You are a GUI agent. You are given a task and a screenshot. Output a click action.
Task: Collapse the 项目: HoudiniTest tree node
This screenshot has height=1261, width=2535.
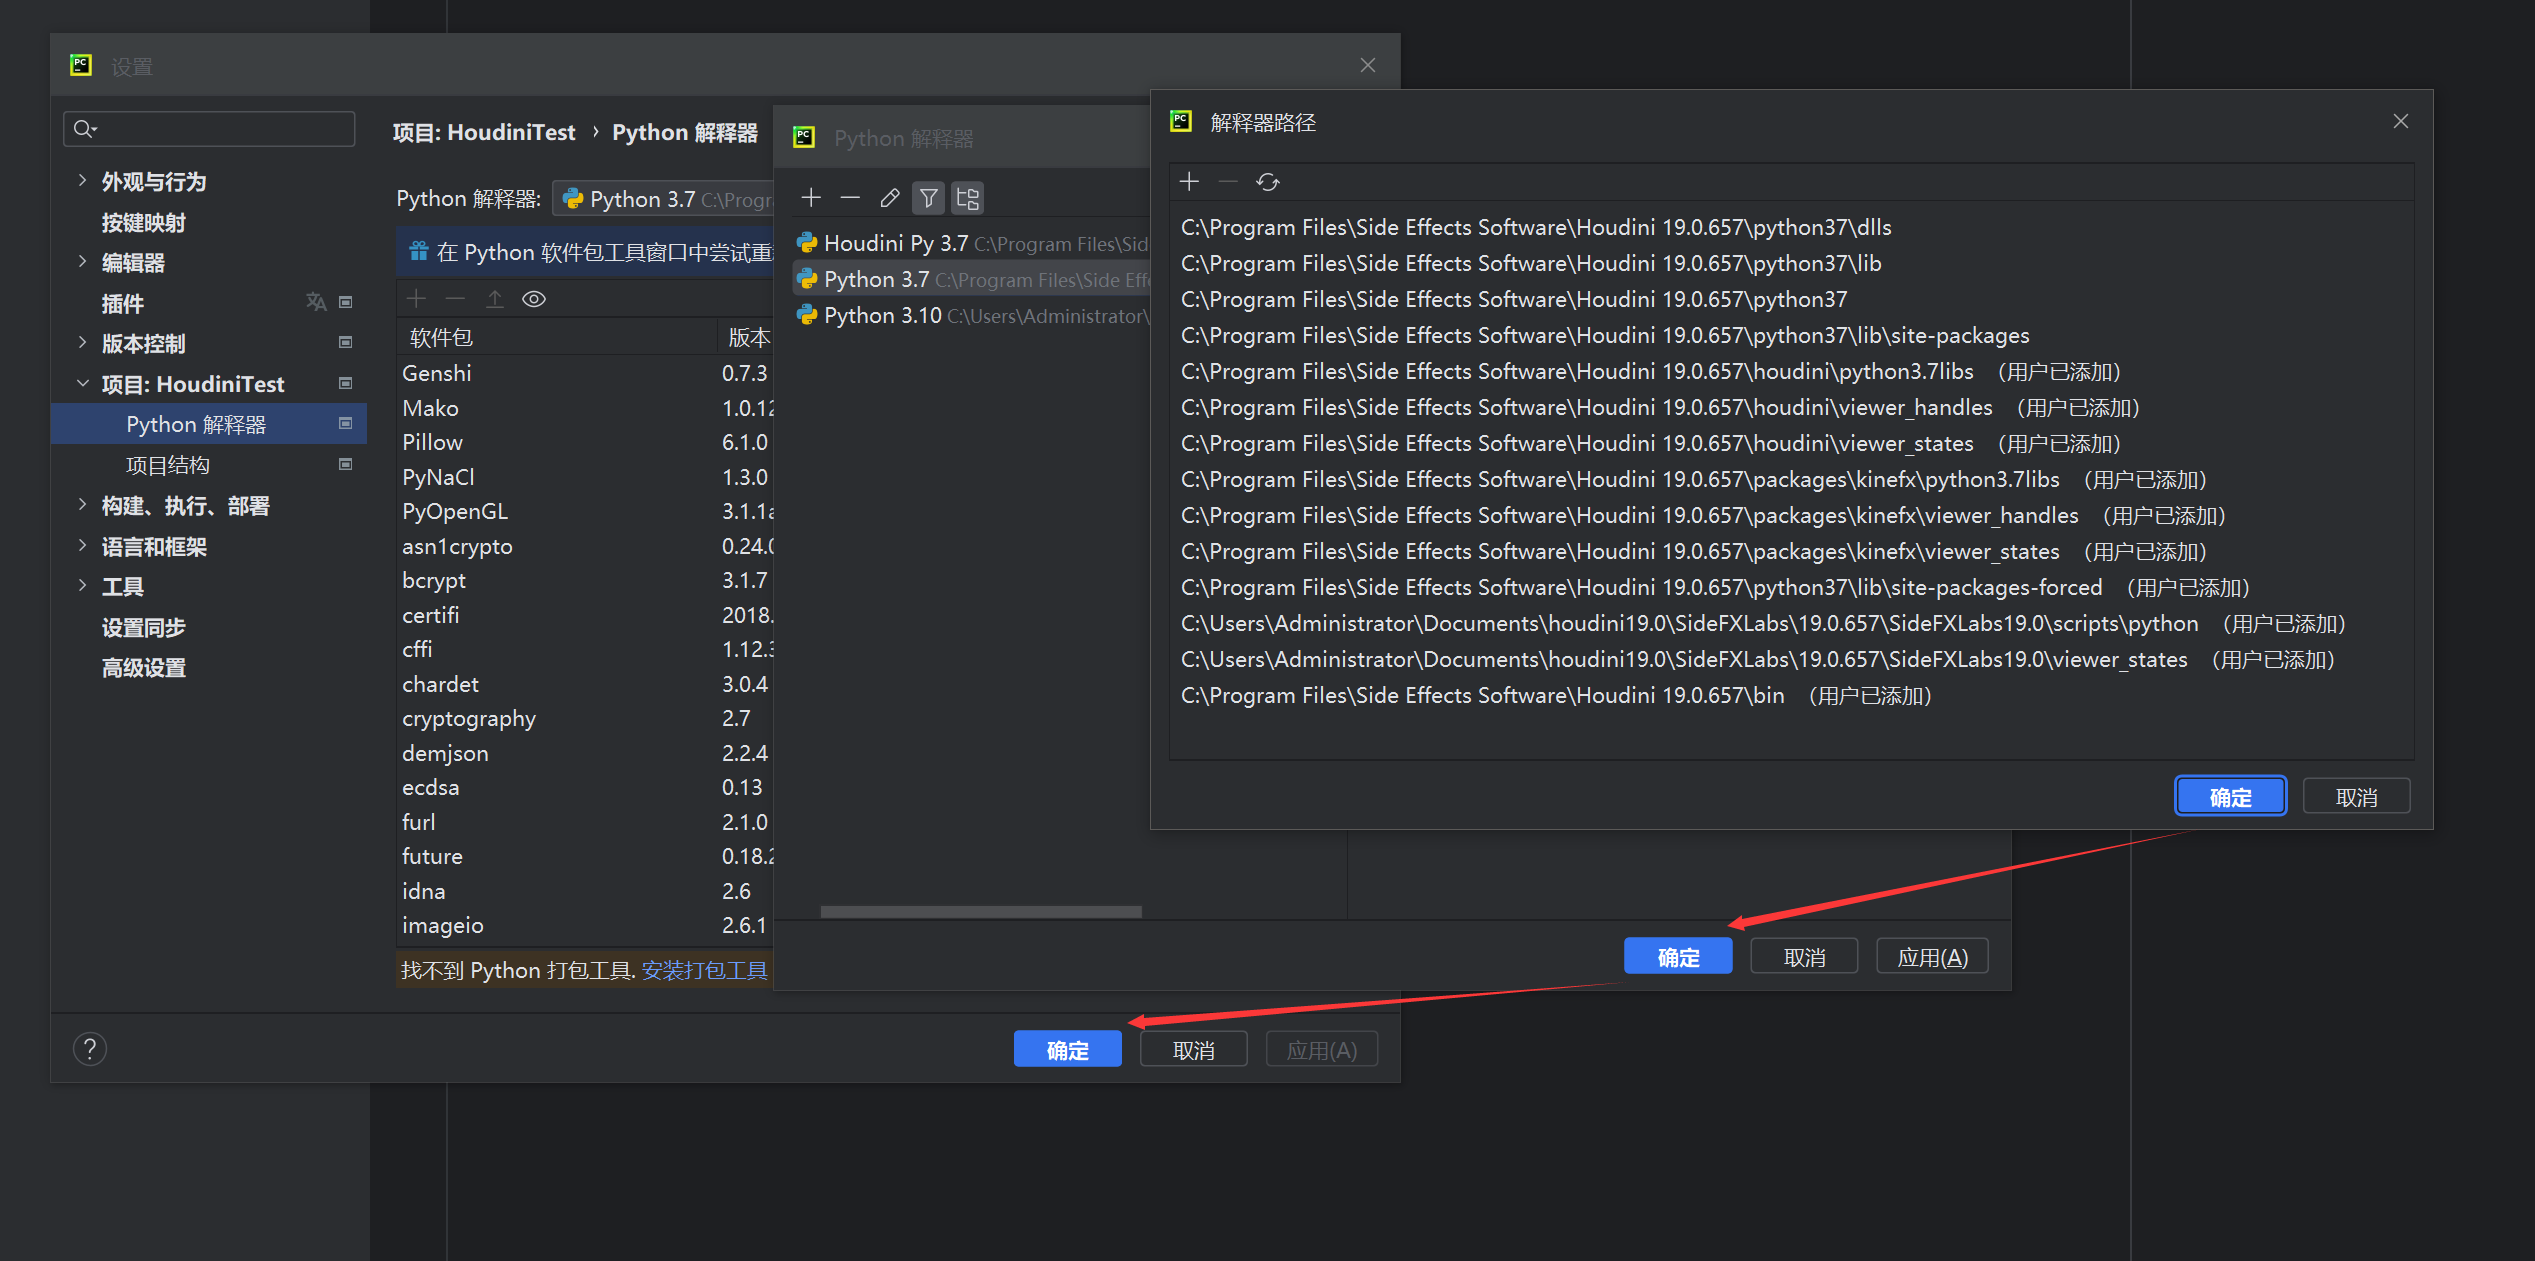pos(82,384)
